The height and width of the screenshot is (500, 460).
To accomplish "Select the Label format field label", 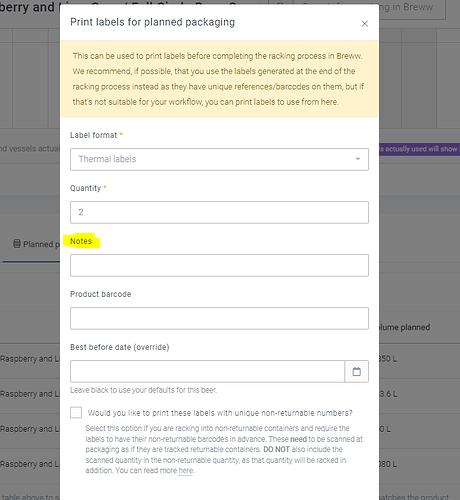I will pos(93,135).
